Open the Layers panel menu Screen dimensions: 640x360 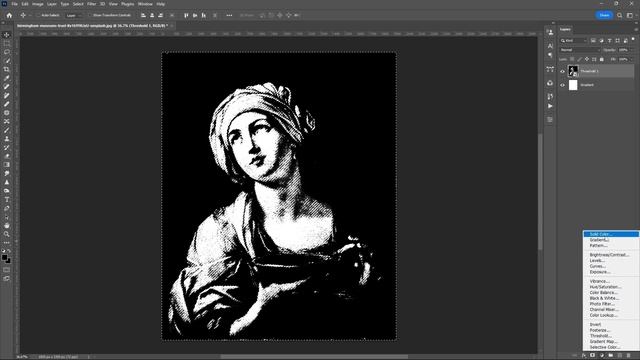[x=636, y=29]
